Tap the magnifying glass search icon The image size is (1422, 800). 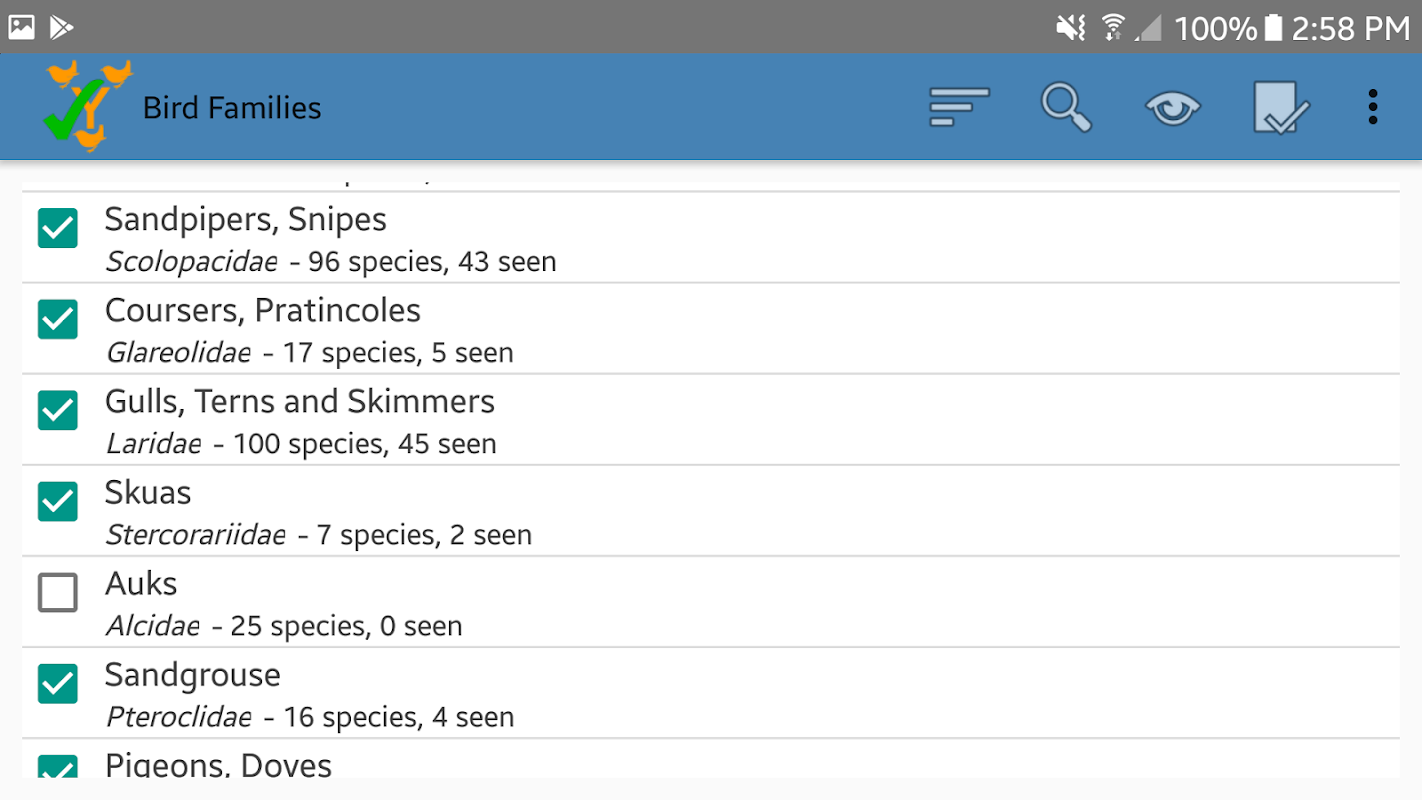(x=1066, y=107)
